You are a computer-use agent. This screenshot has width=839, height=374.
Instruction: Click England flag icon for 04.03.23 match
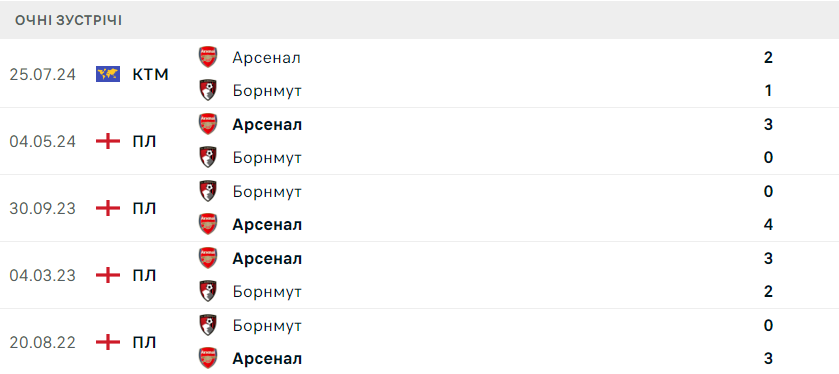(108, 276)
